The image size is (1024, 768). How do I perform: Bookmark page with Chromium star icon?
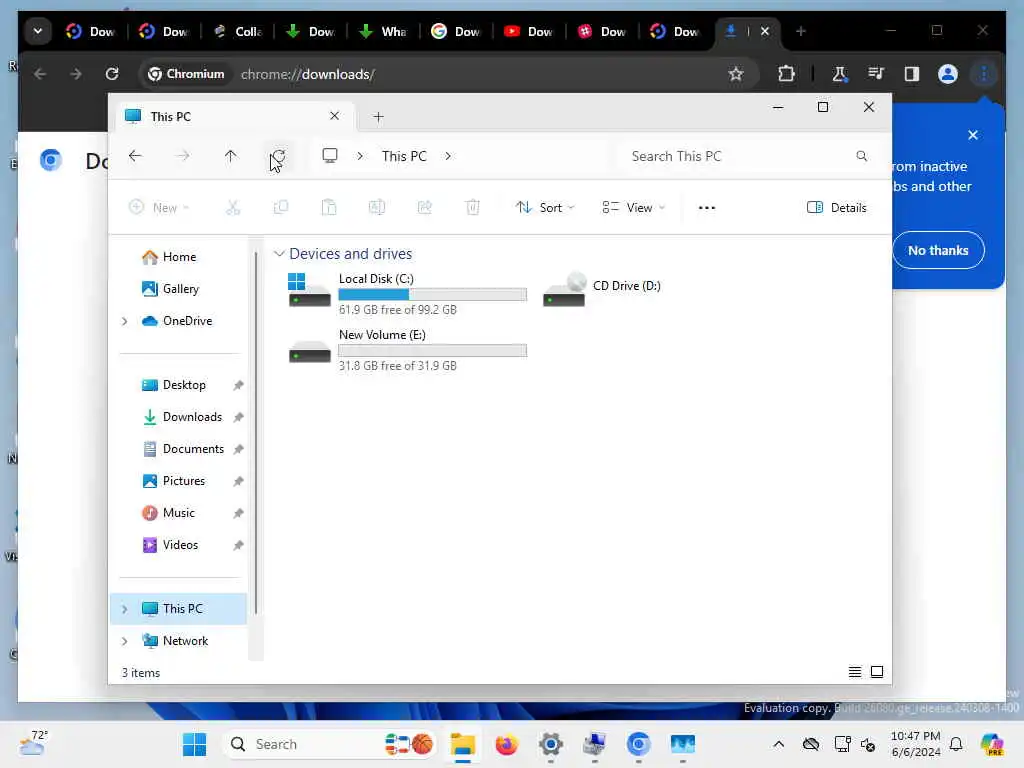coord(736,74)
